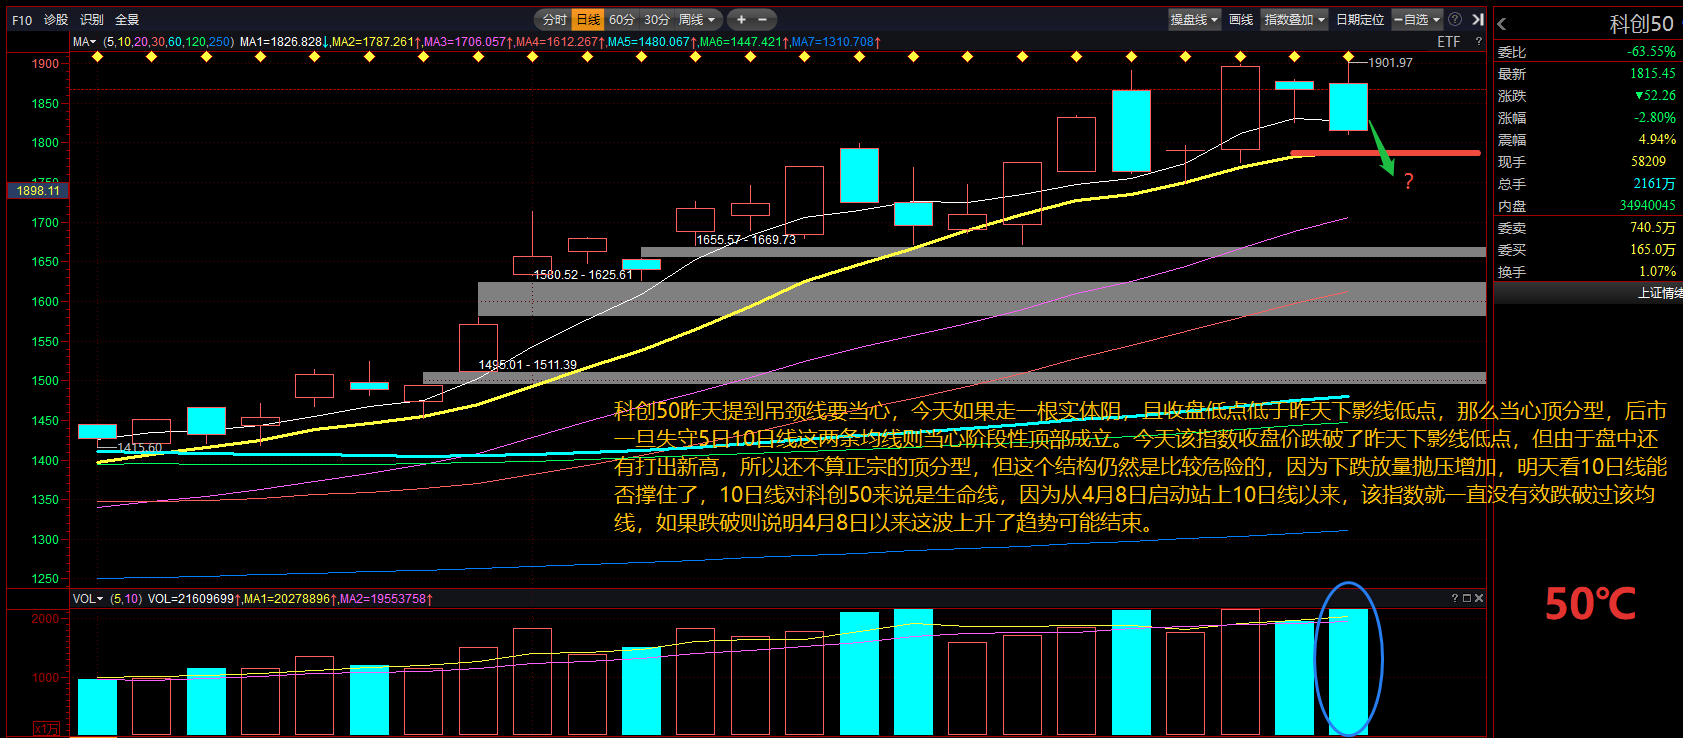The width and height of the screenshot is (1683, 738).
Task: Click the gap label 1655.57 - 1669.73
Action: coord(746,239)
